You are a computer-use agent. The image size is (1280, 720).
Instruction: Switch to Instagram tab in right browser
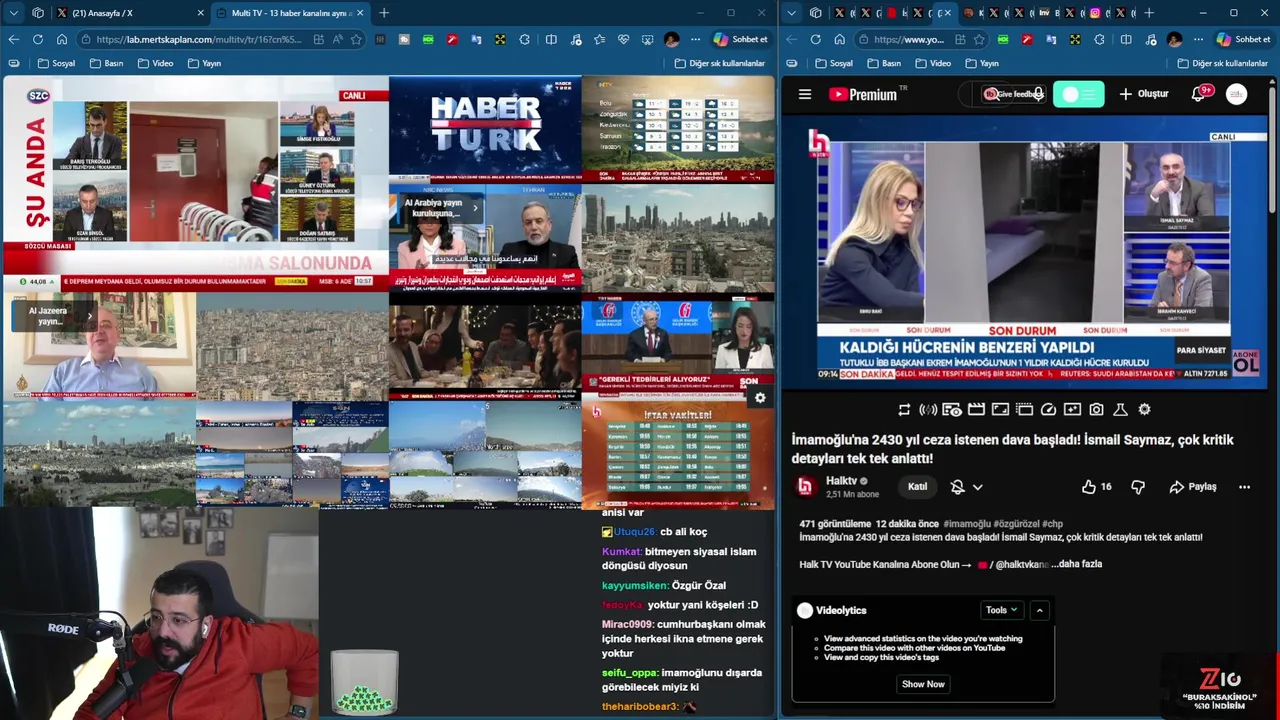1095,13
